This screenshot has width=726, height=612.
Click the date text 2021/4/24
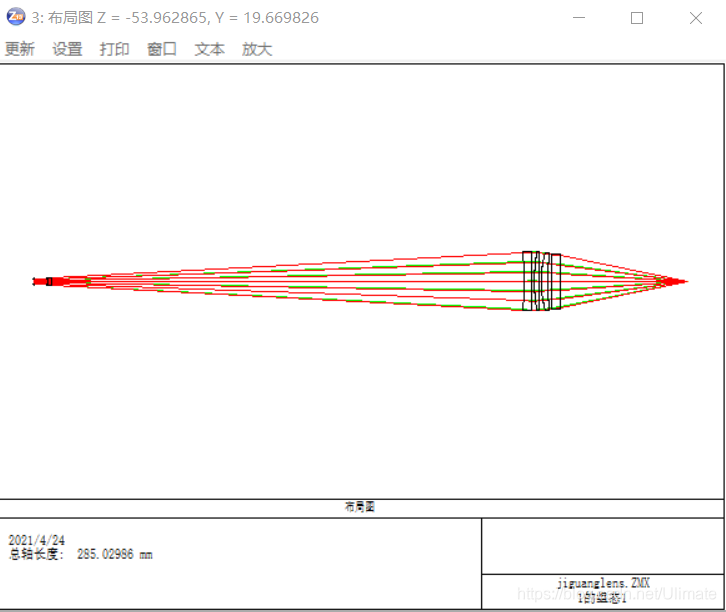pyautogui.click(x=37, y=540)
